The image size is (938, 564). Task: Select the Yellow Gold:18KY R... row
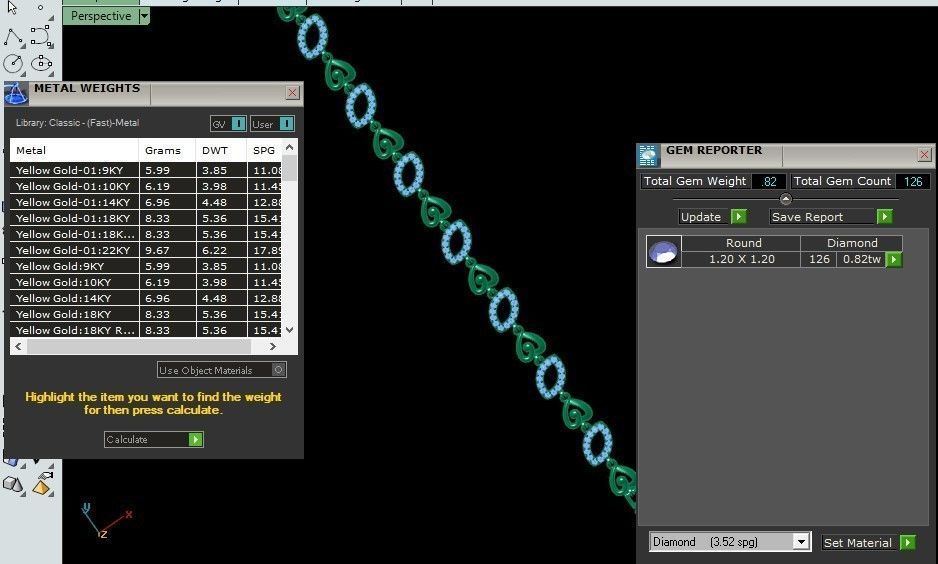point(145,330)
